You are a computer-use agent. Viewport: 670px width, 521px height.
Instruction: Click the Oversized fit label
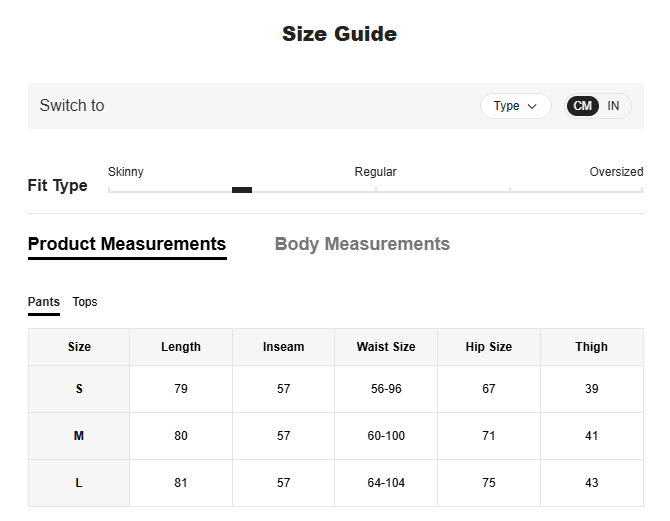tap(616, 172)
